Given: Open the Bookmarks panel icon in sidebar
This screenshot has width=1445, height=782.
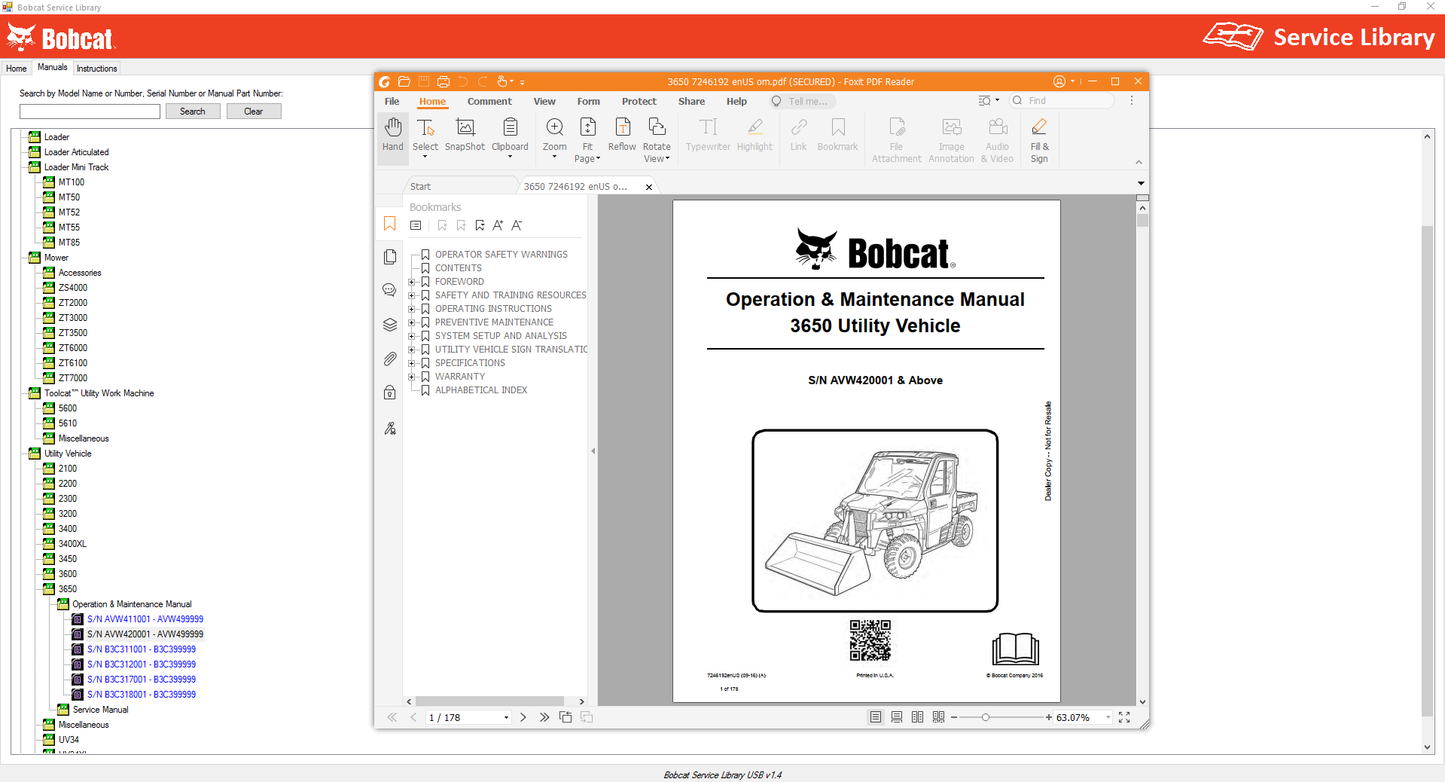Looking at the screenshot, I should [390, 224].
